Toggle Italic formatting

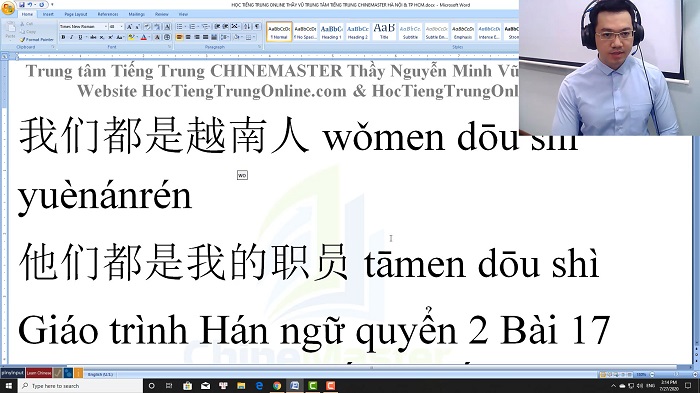pos(71,37)
